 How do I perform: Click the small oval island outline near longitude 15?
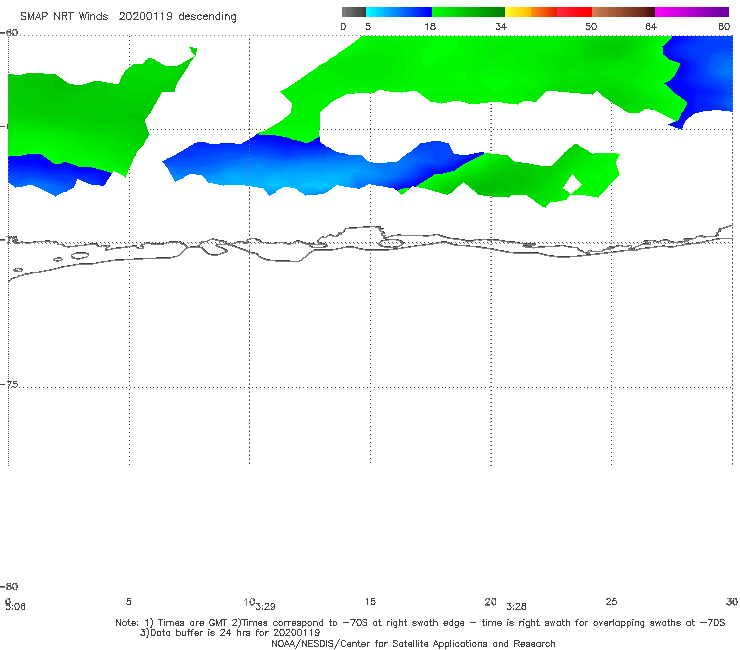[391, 243]
